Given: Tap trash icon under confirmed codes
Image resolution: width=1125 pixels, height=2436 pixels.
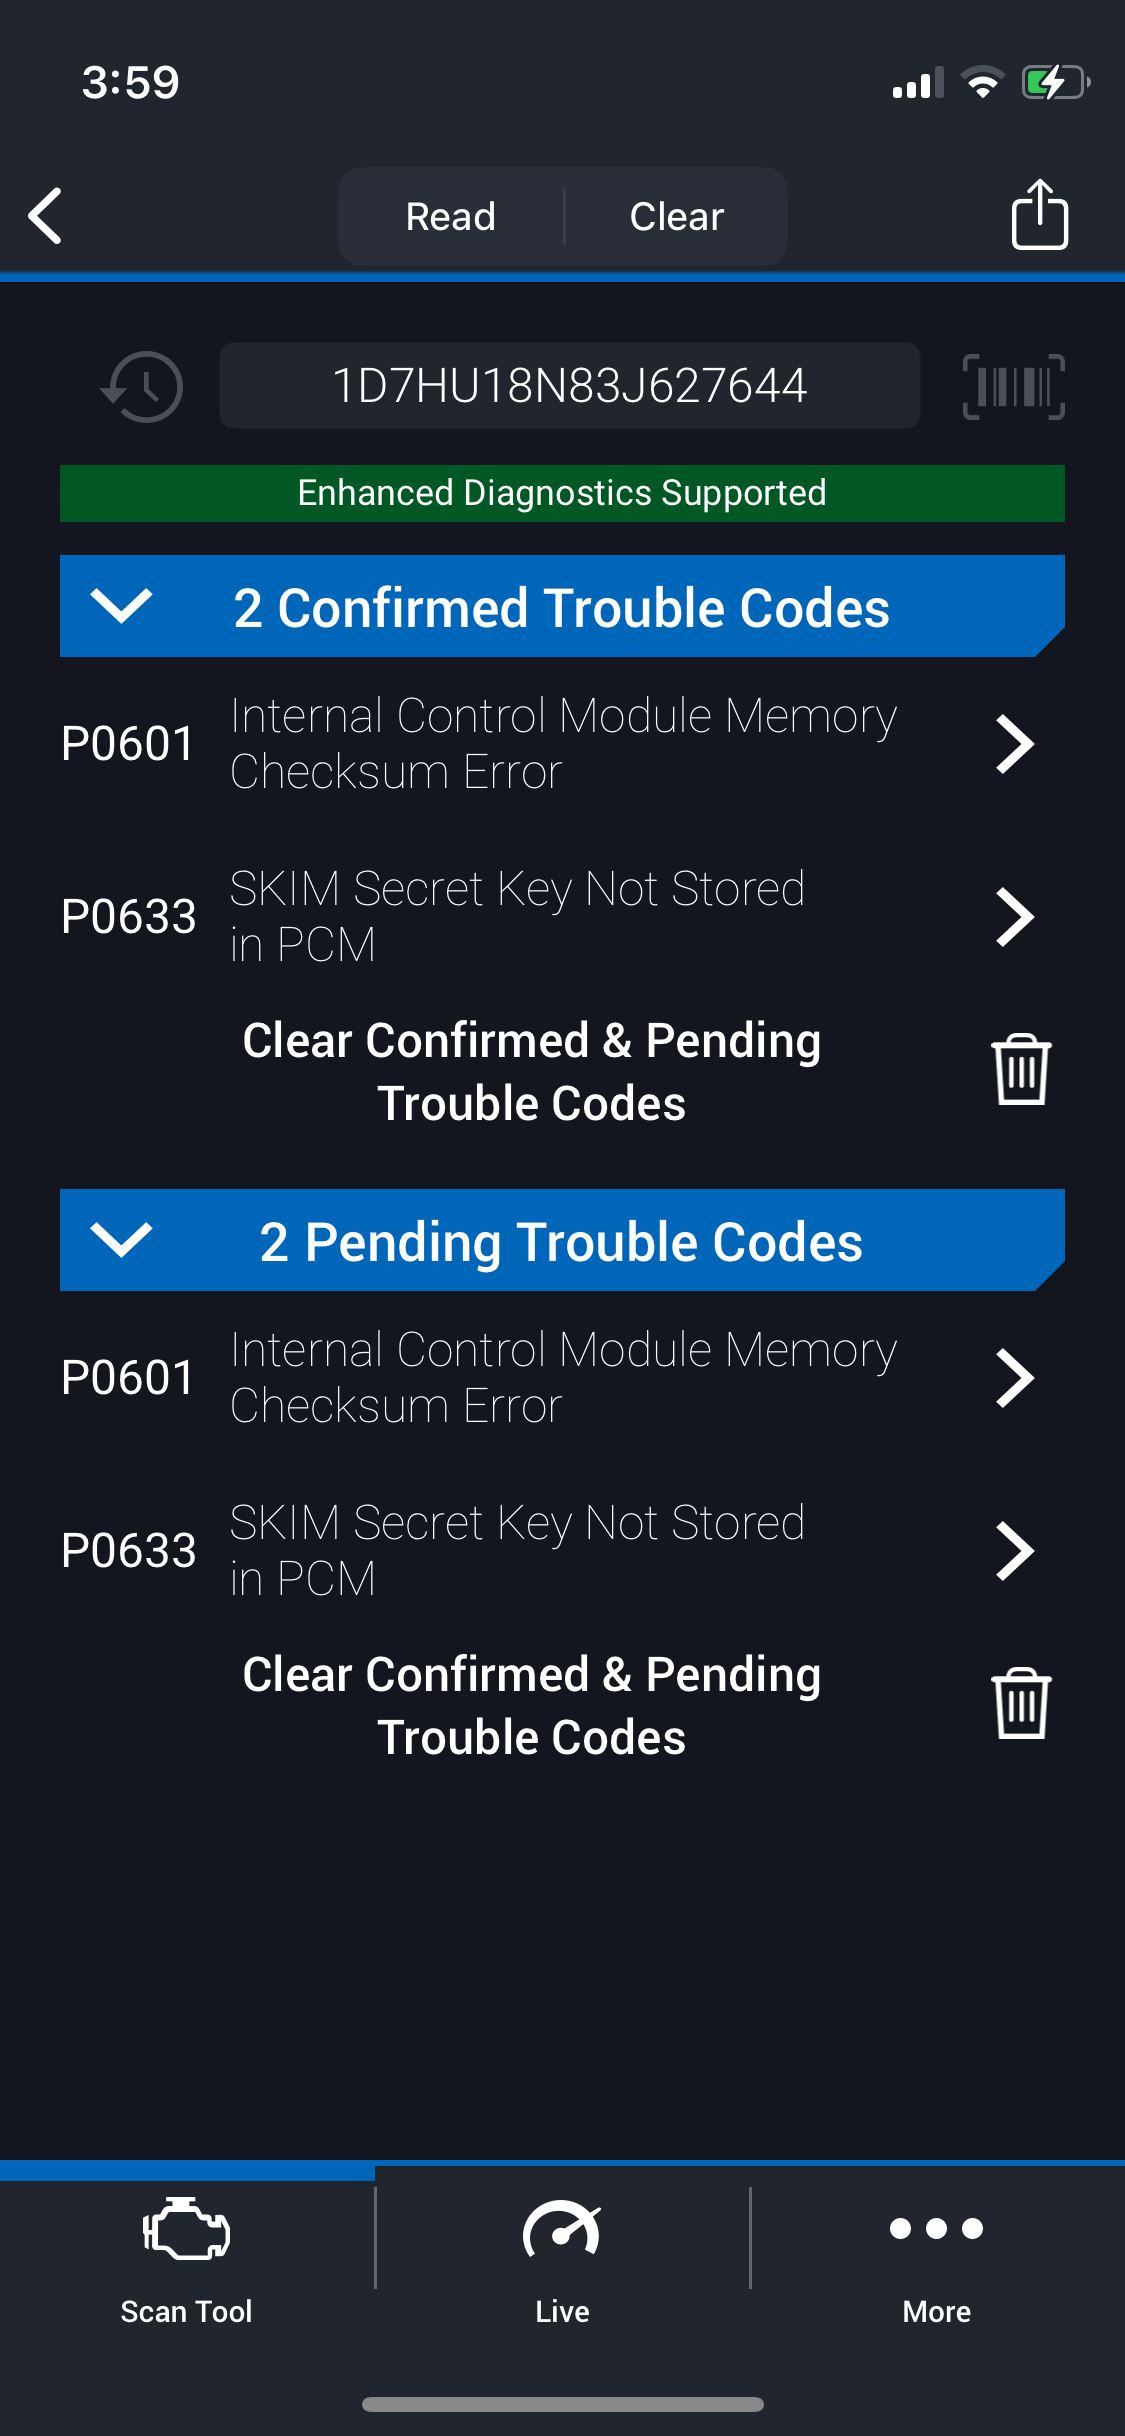Looking at the screenshot, I should click(1021, 1070).
